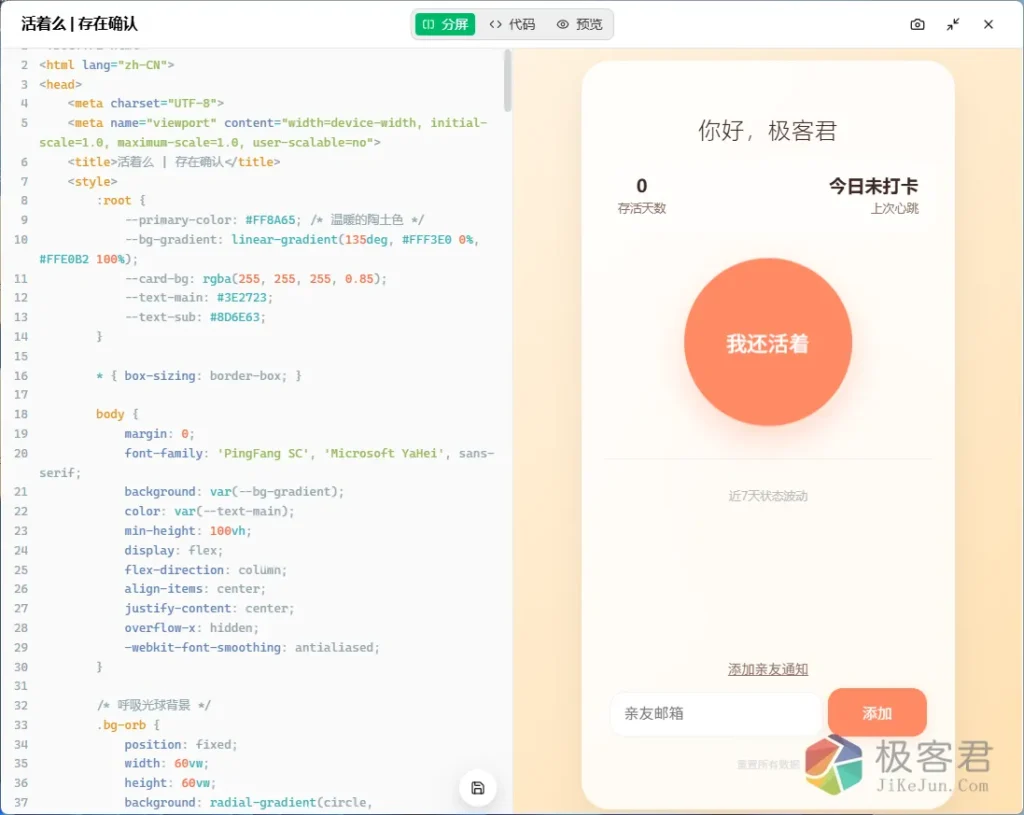Click the 今日未打卡 status text

pyautogui.click(x=873, y=186)
